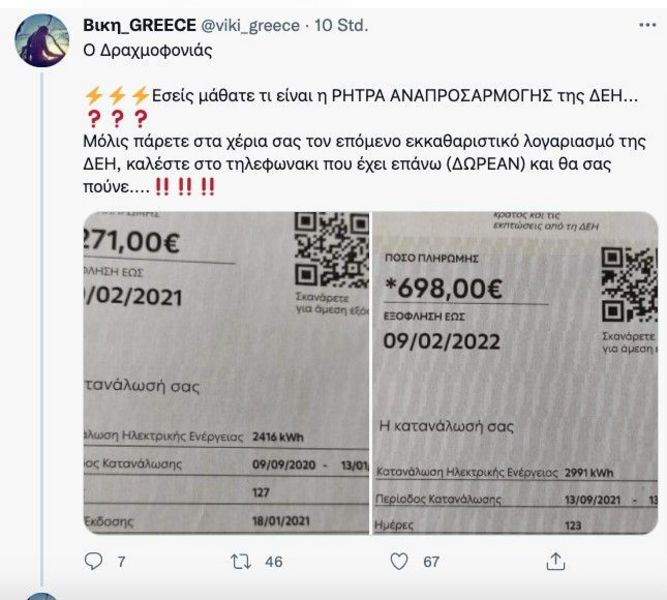
Task: Click the Ο Δραχμοφονιάς text line
Action: point(148,50)
